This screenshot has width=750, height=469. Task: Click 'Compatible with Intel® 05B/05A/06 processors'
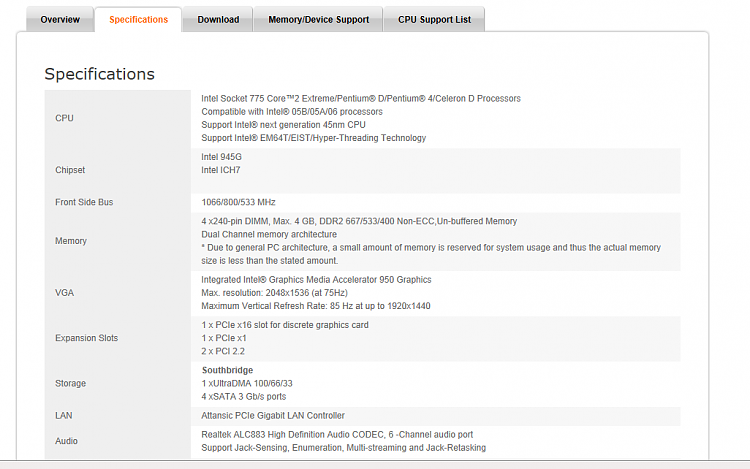click(x=292, y=112)
